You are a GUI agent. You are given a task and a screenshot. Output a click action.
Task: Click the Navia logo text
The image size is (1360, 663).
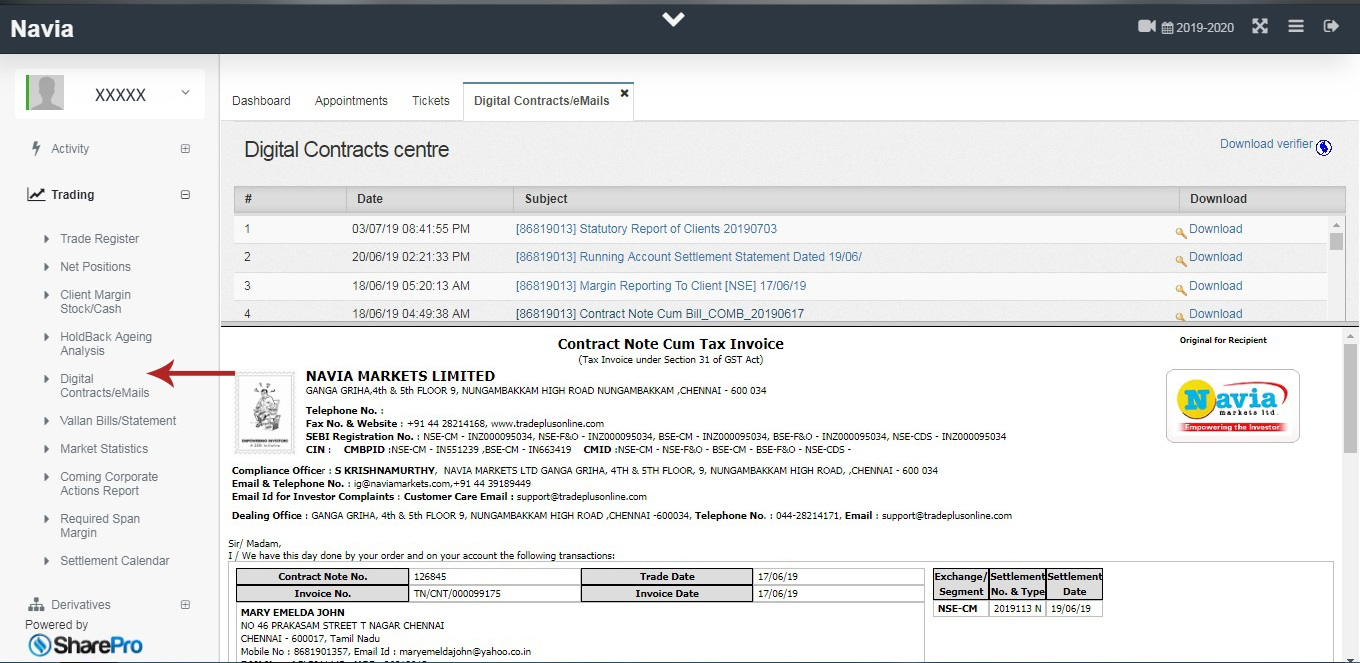tap(42, 29)
